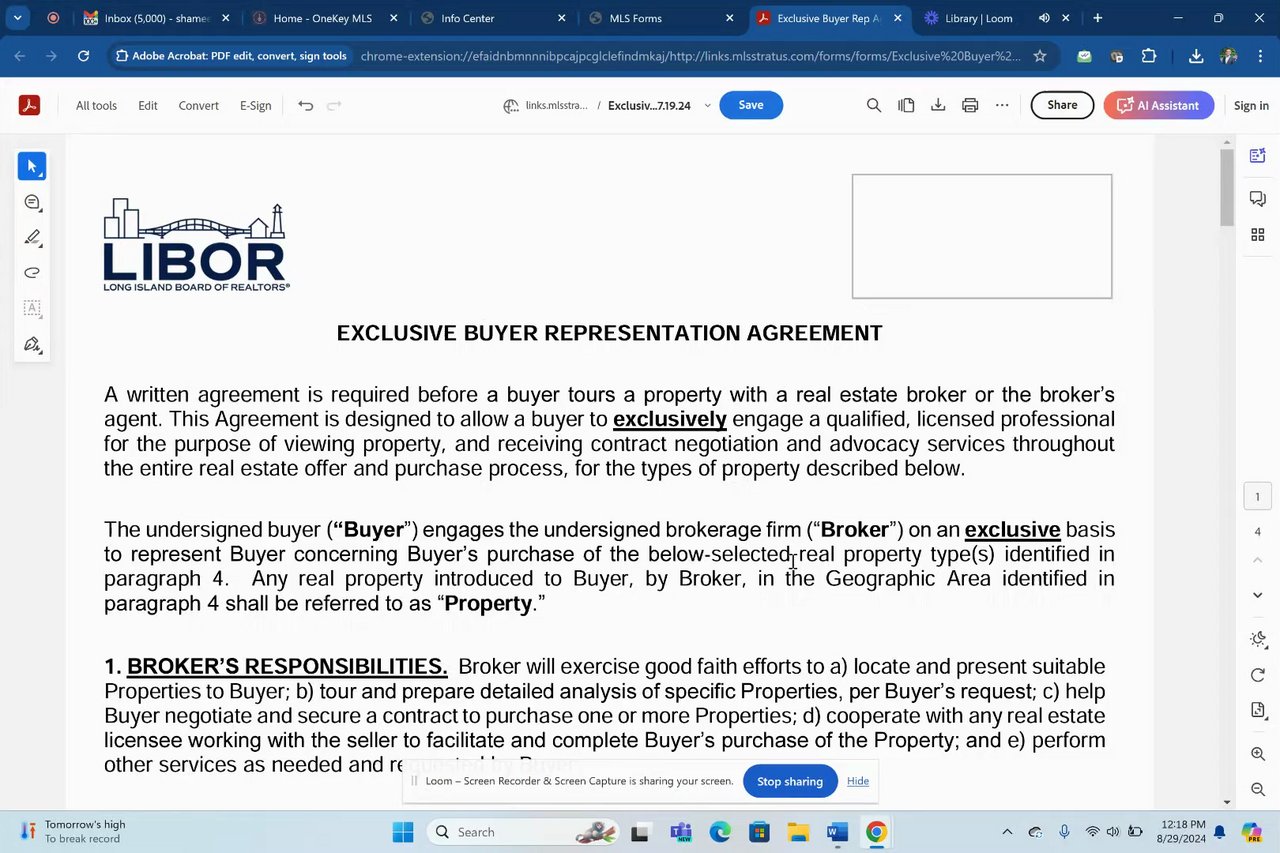The image size is (1280, 853).
Task: Open the Chrome tab search dropdown
Action: pyautogui.click(x=17, y=18)
